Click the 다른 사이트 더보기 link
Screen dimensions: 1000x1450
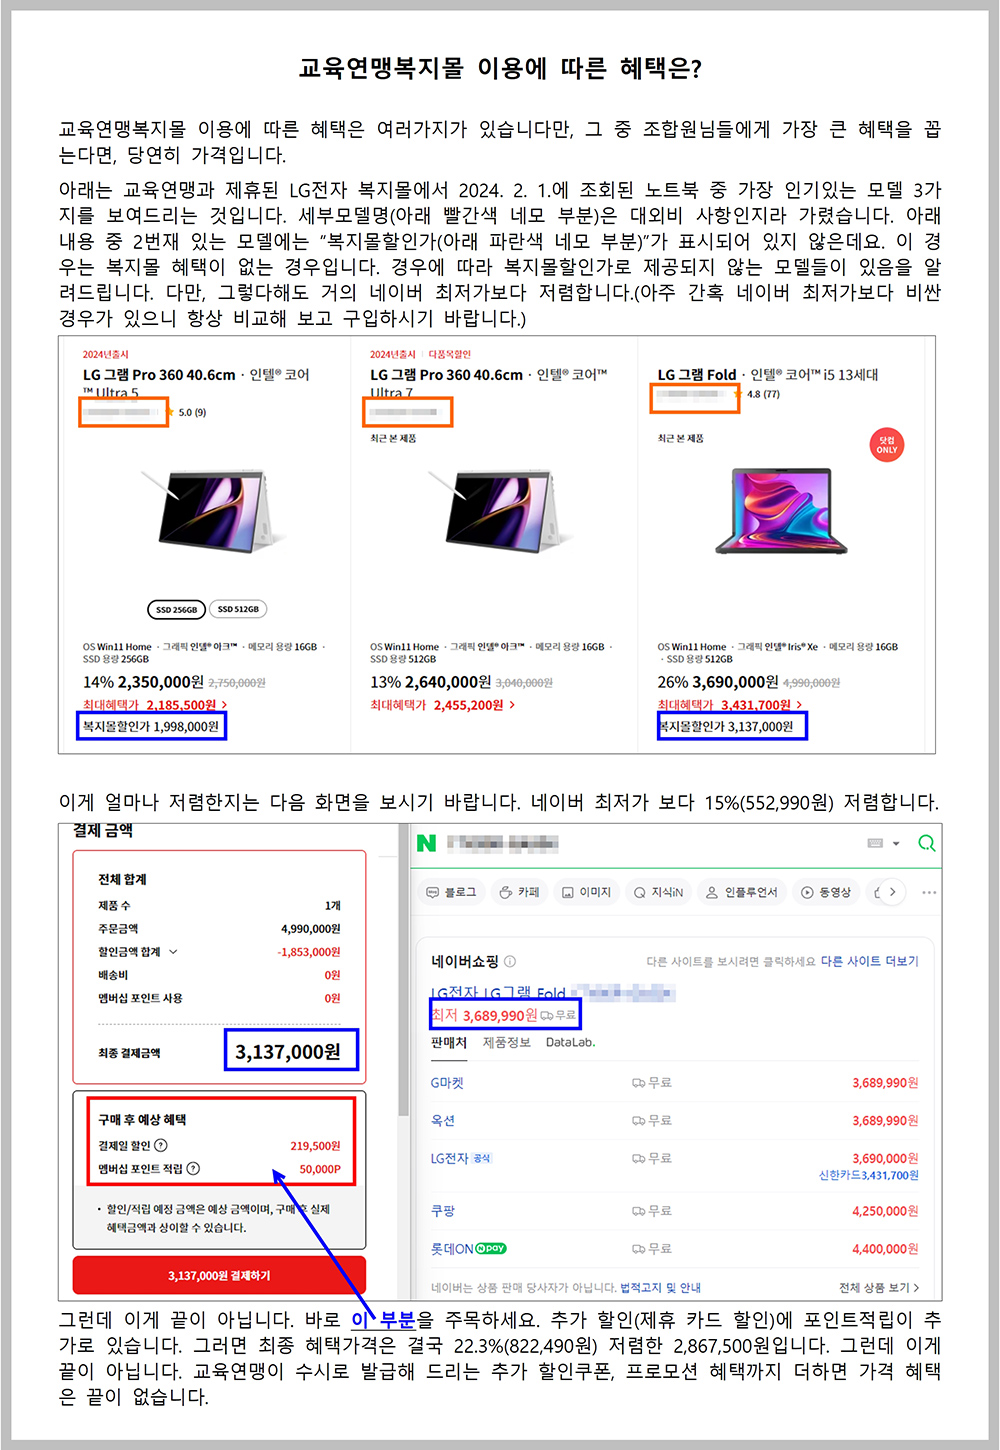[869, 961]
